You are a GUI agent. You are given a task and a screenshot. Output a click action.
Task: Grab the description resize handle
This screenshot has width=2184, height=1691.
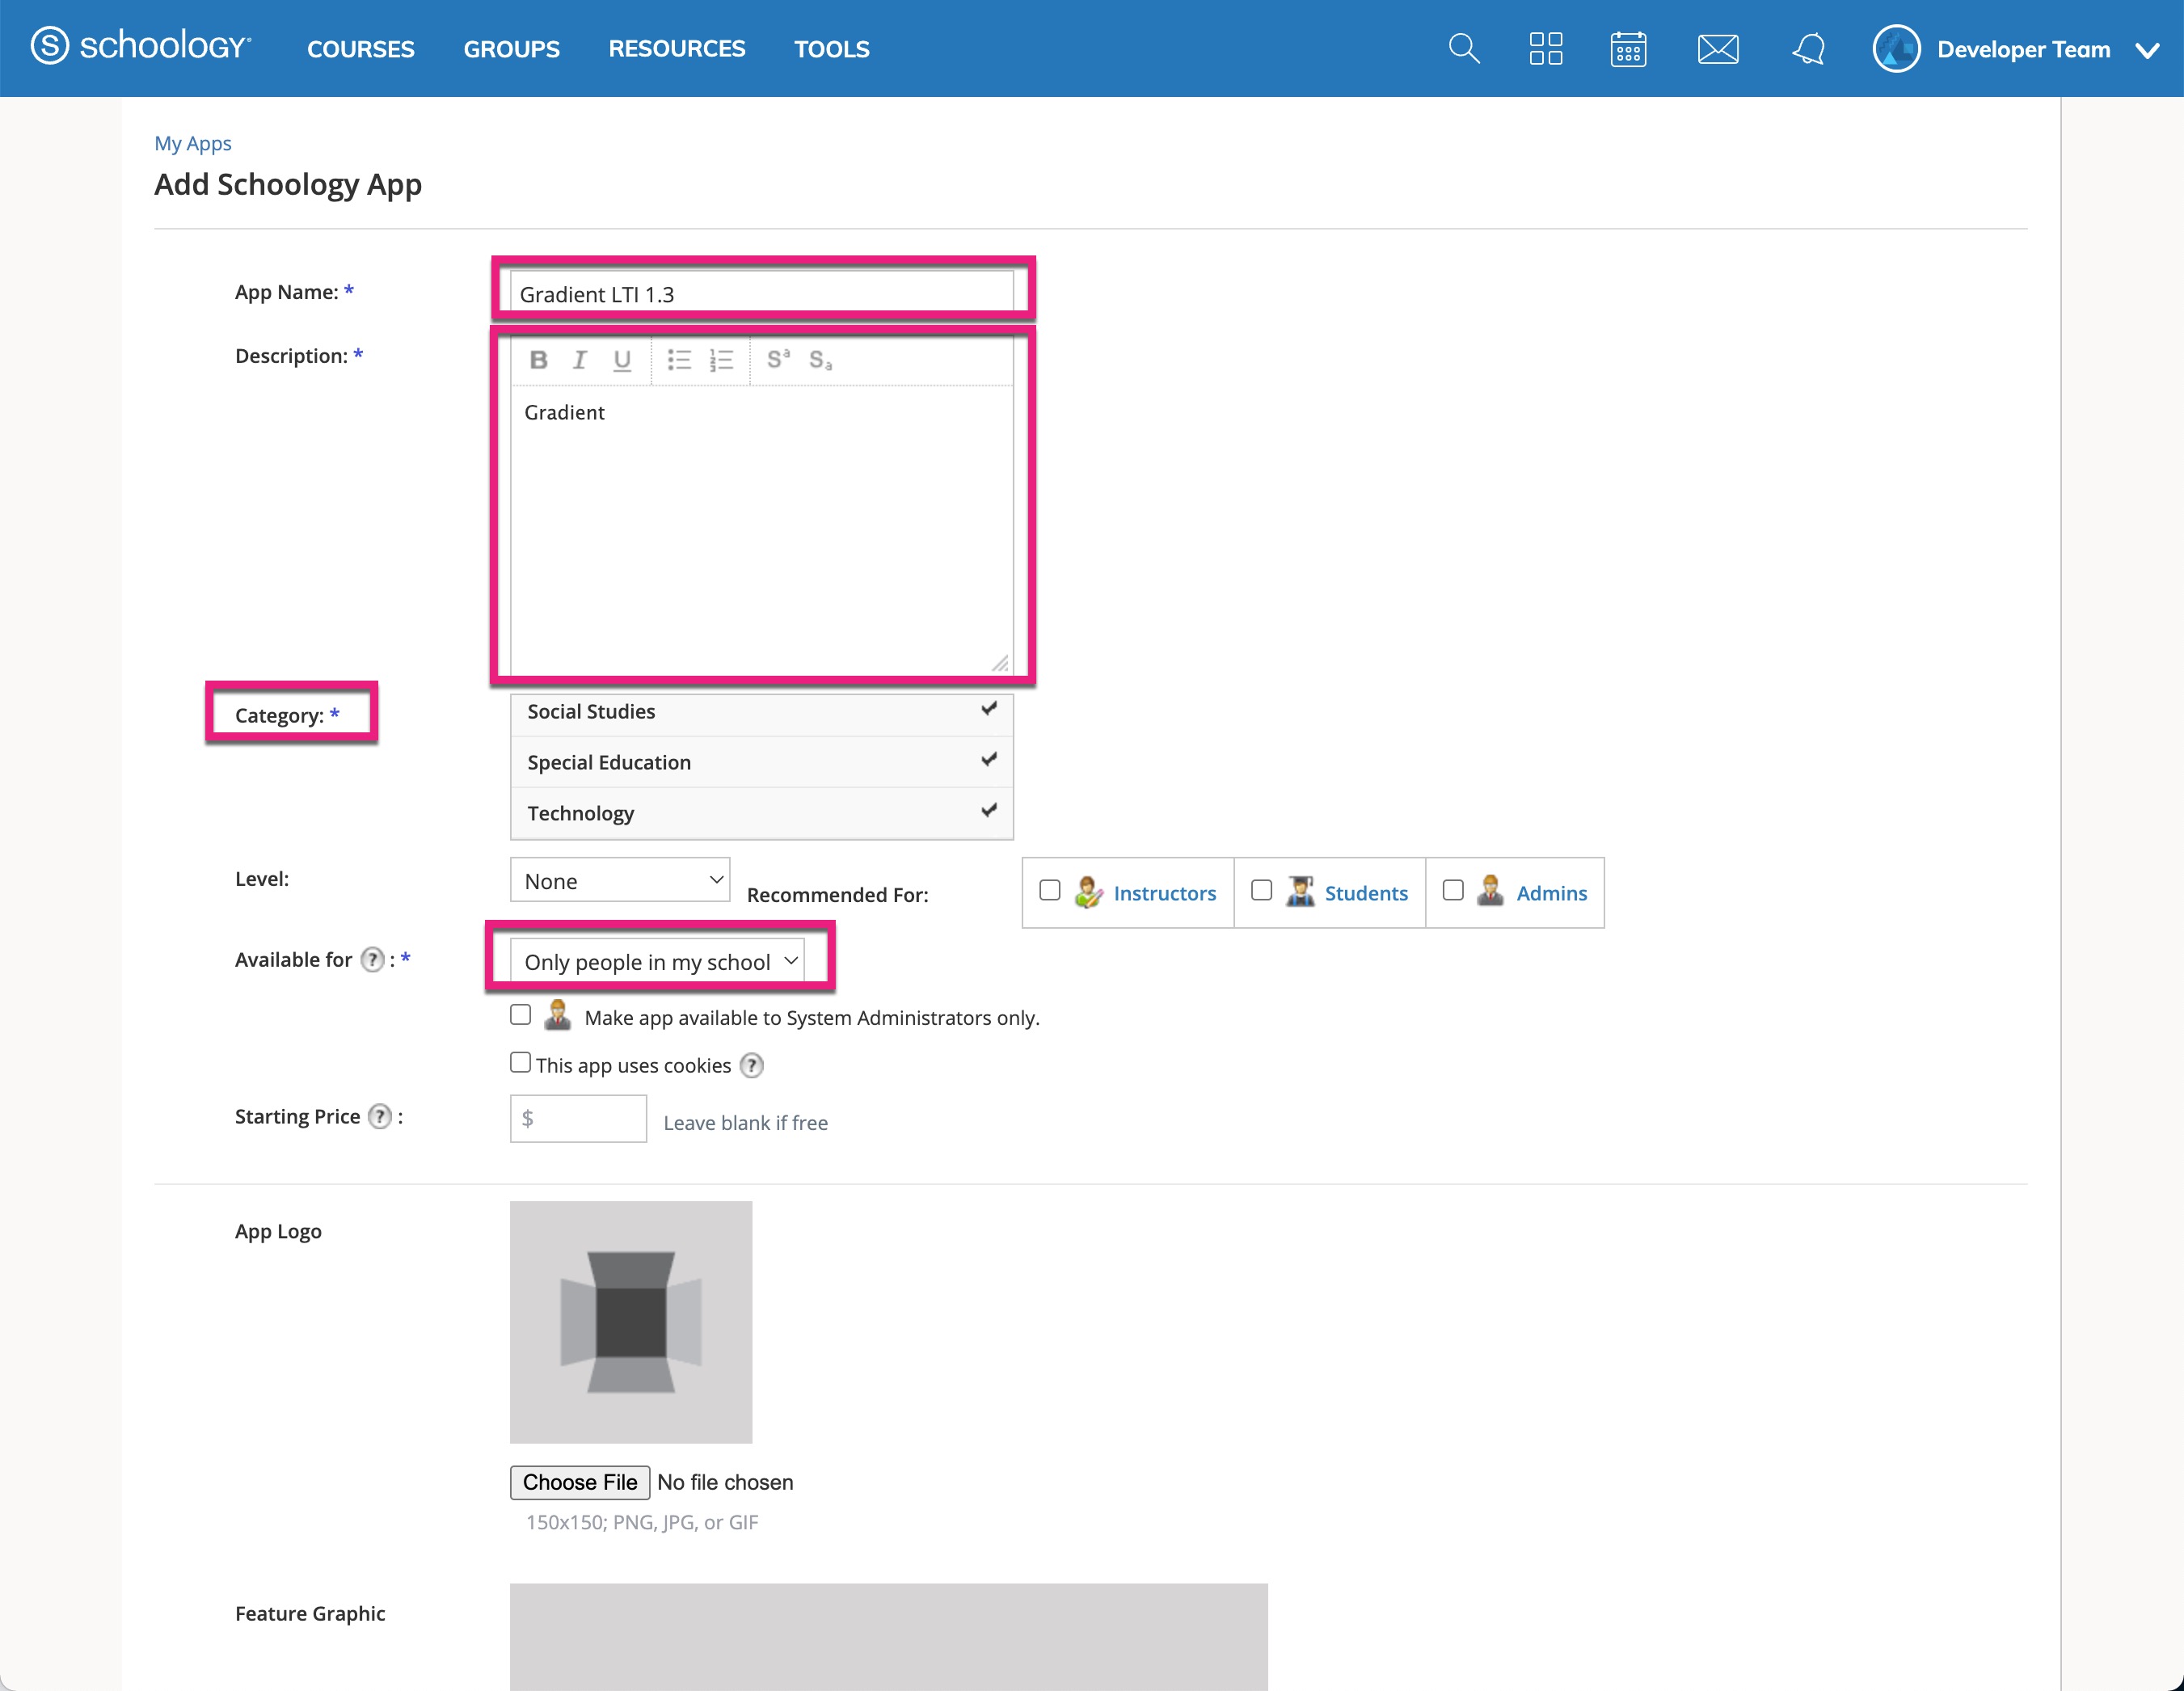(1000, 663)
